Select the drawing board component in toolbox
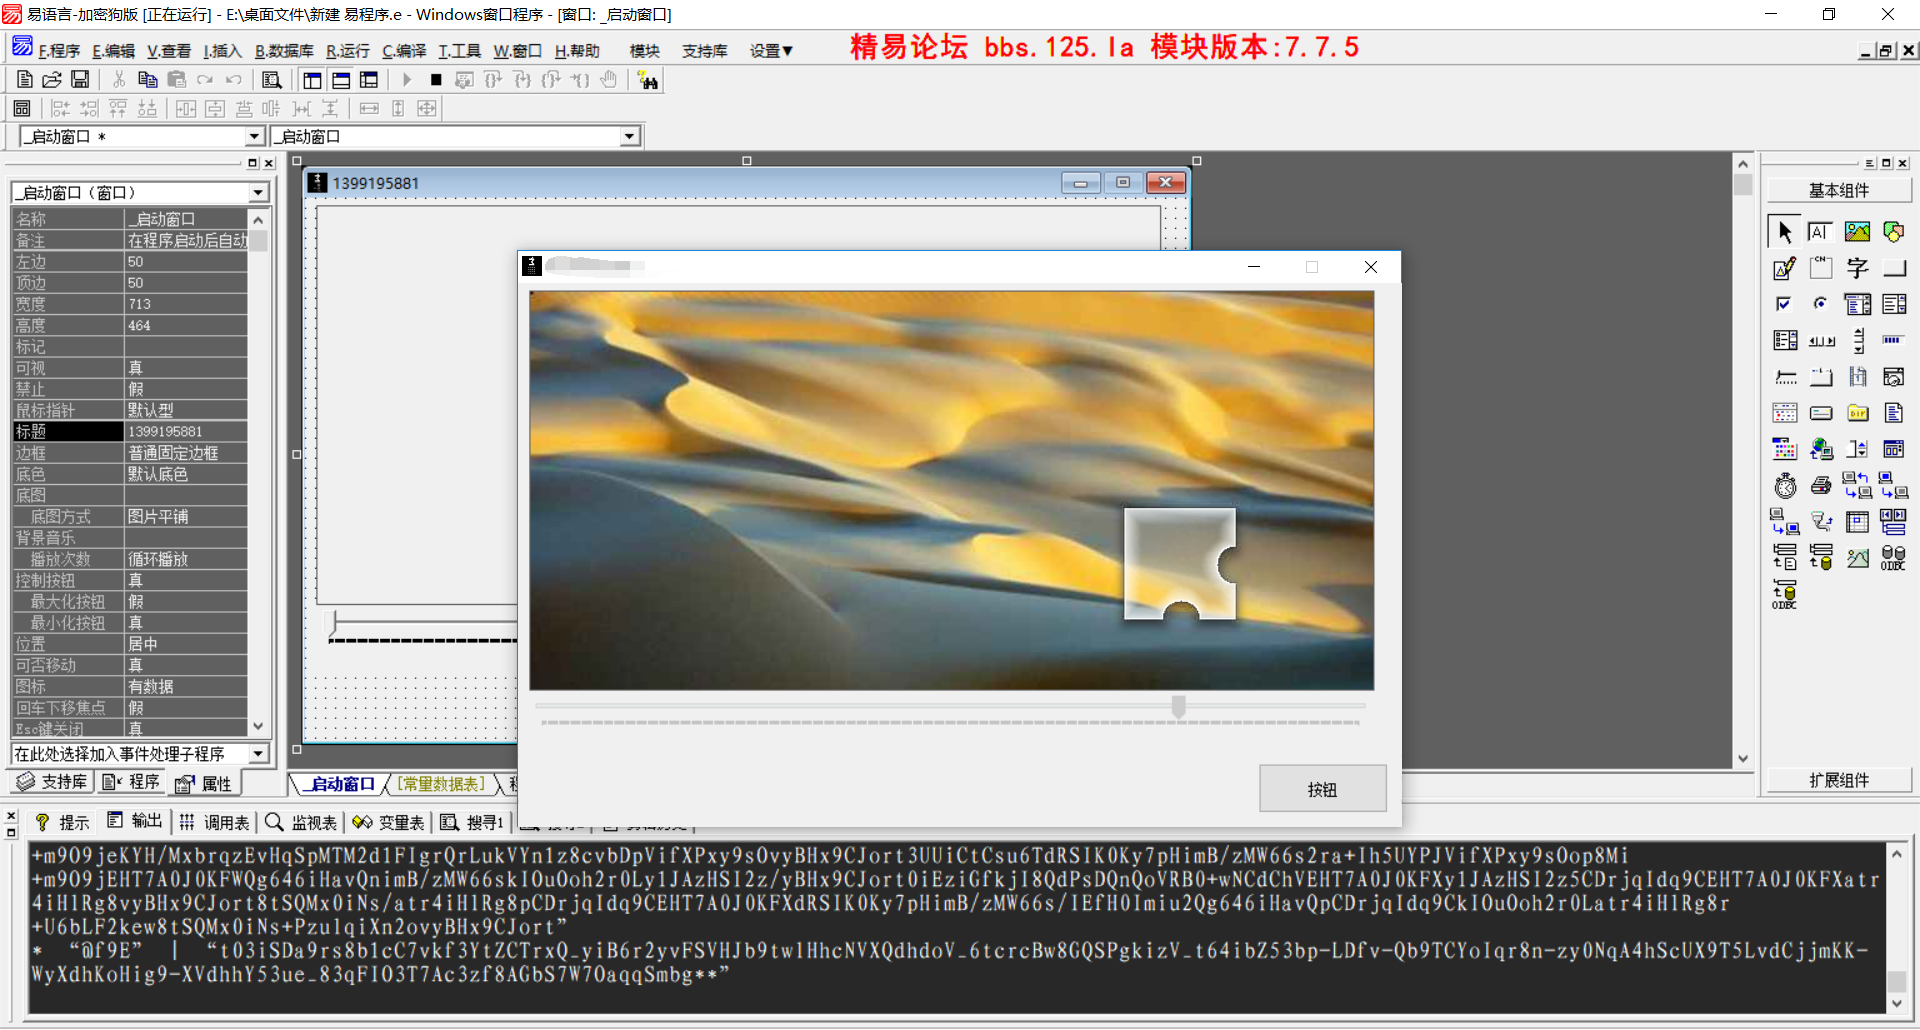Image resolution: width=1920 pixels, height=1030 pixels. [x=1784, y=268]
